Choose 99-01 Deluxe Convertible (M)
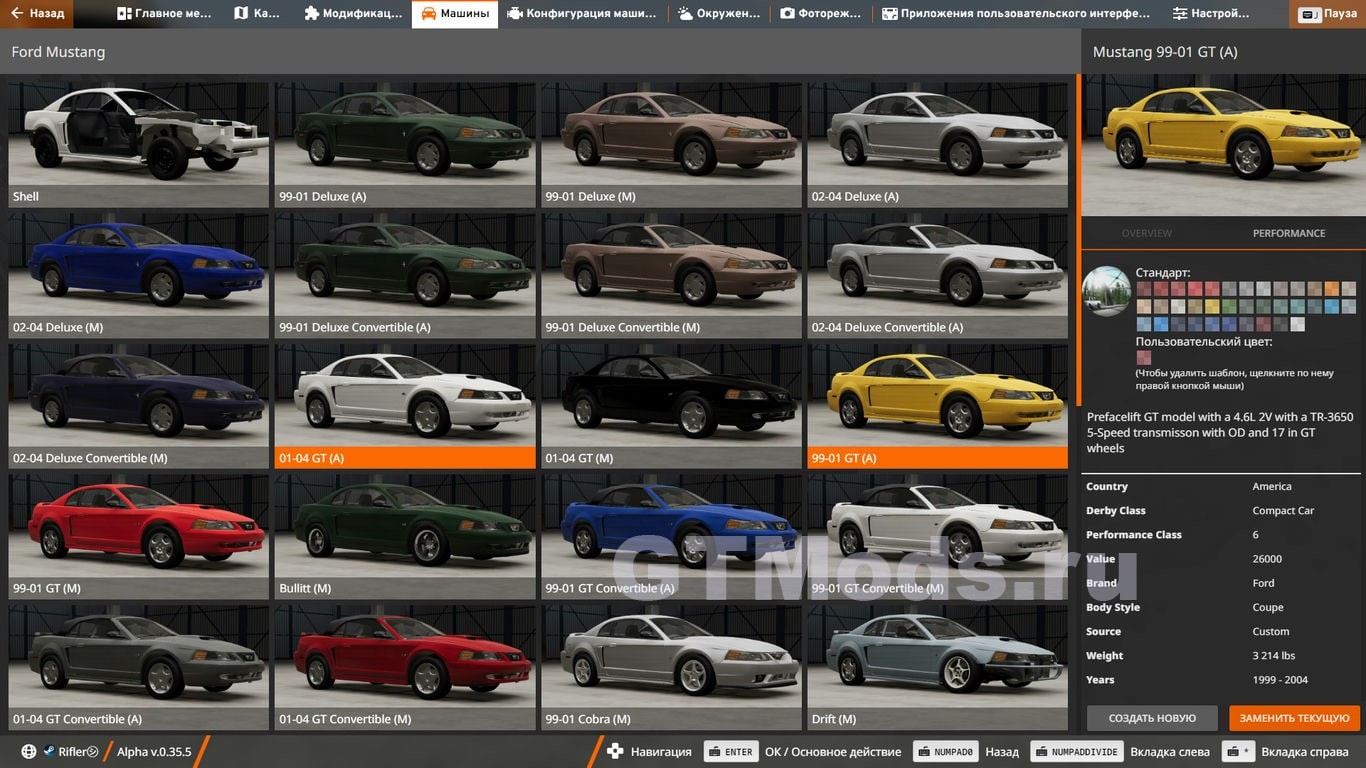The image size is (1366, 768). tap(671, 275)
